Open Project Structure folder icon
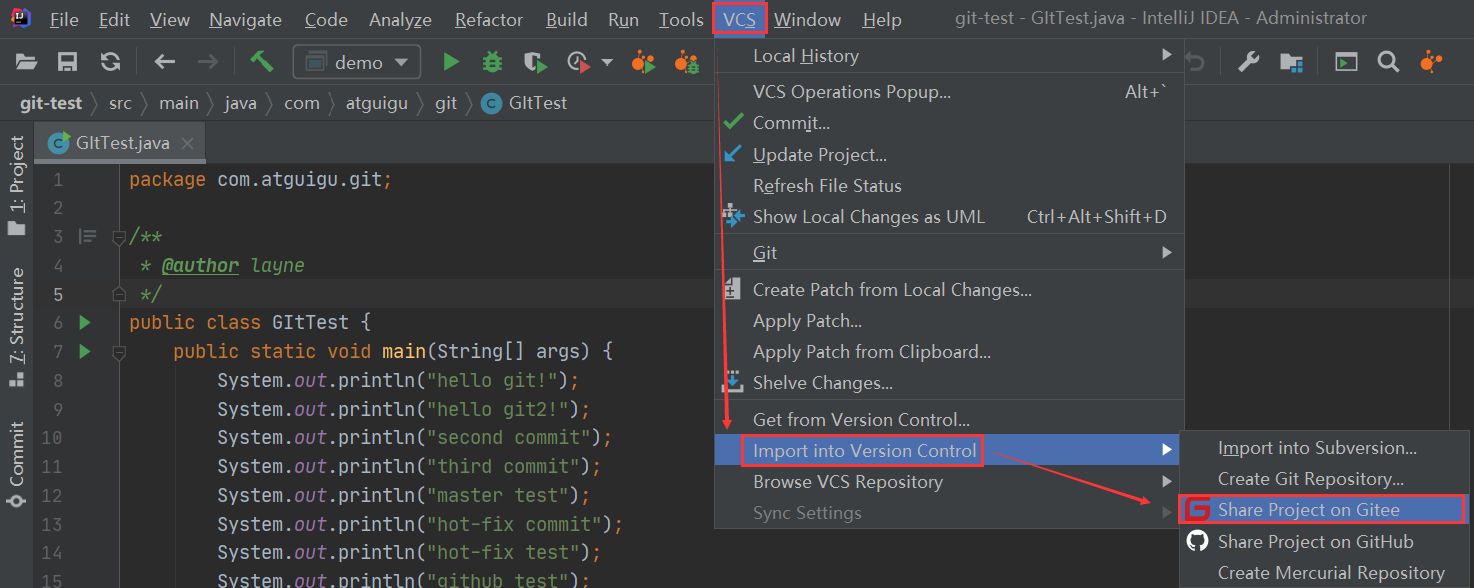Image resolution: width=1474 pixels, height=588 pixels. pyautogui.click(x=1291, y=62)
